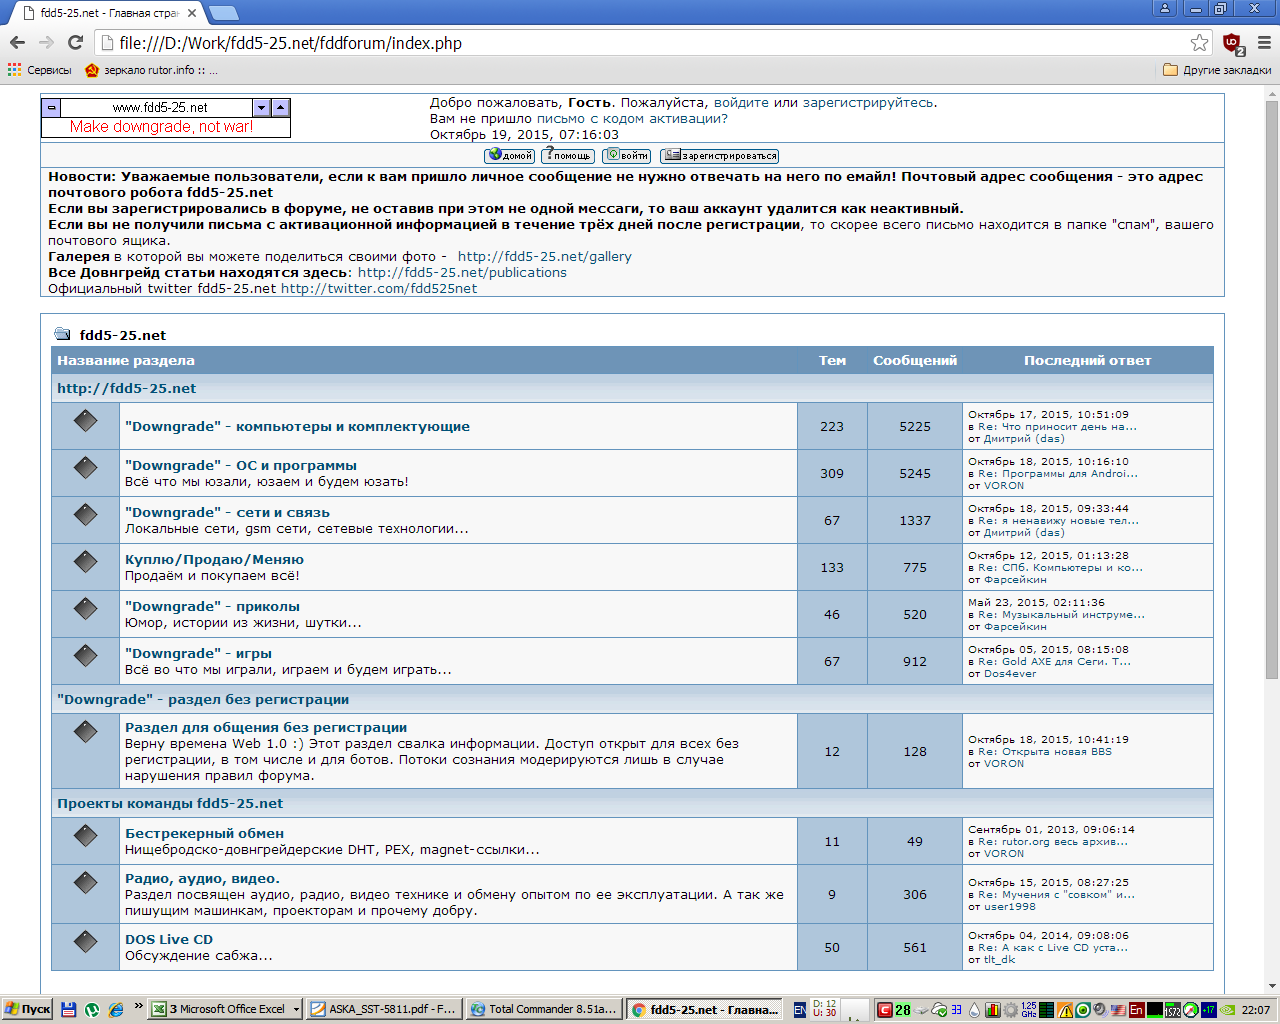The width and height of the screenshot is (1280, 1024).
Task: Click the домой (home) icon button
Action: coord(509,156)
